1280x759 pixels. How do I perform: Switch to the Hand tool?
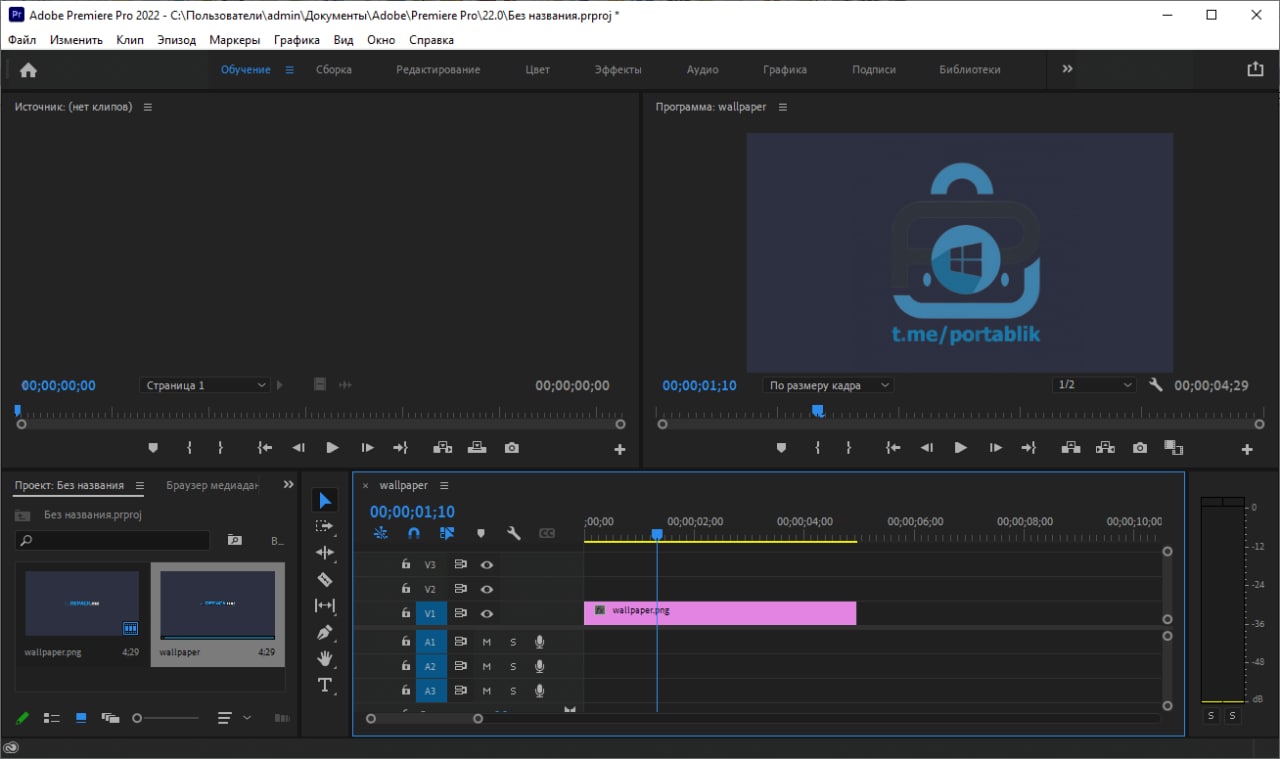click(x=325, y=658)
